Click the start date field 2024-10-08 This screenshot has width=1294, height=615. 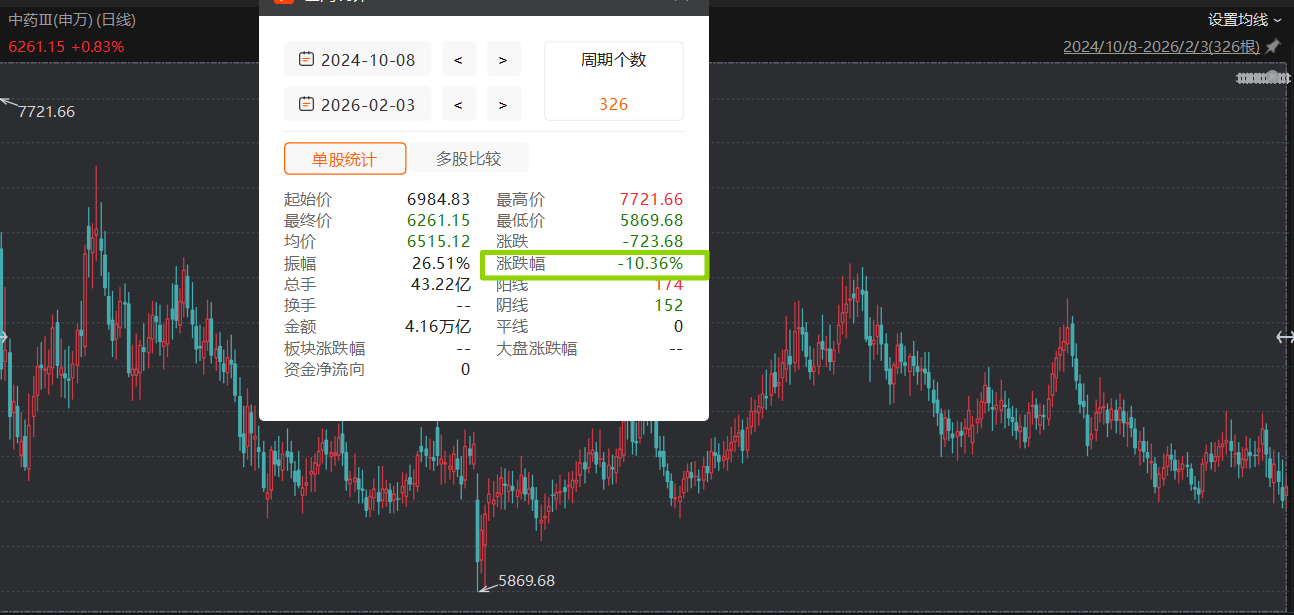coord(367,60)
